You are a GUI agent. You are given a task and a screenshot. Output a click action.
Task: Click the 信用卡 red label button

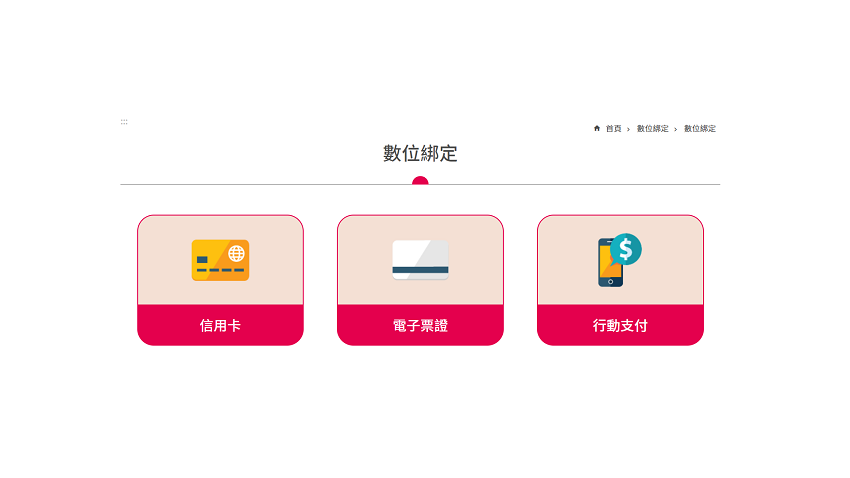point(220,325)
